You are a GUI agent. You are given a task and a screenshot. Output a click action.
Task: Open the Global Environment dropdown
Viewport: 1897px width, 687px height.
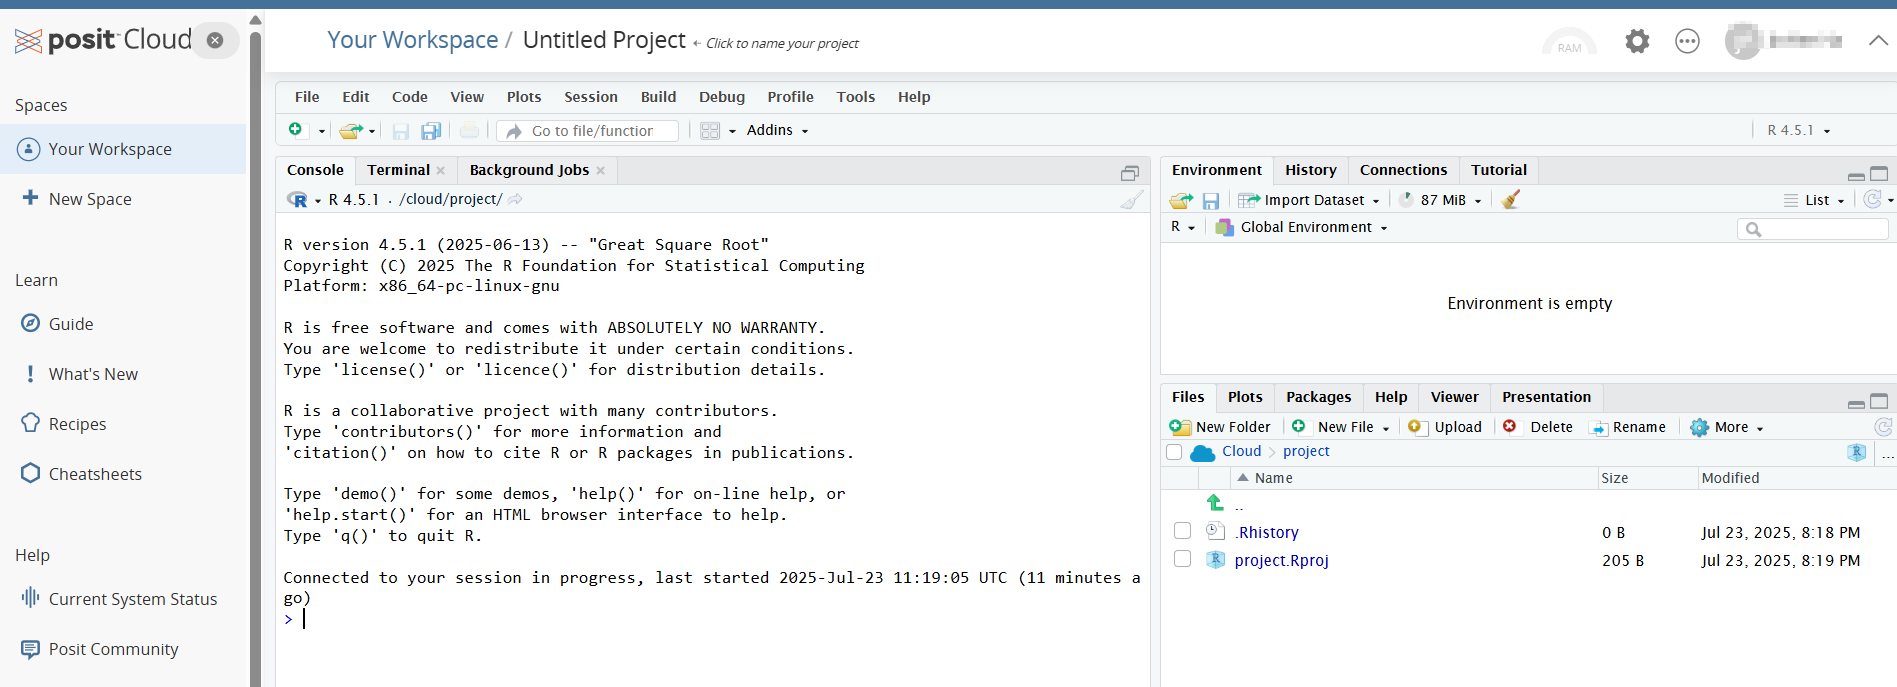pyautogui.click(x=1302, y=227)
